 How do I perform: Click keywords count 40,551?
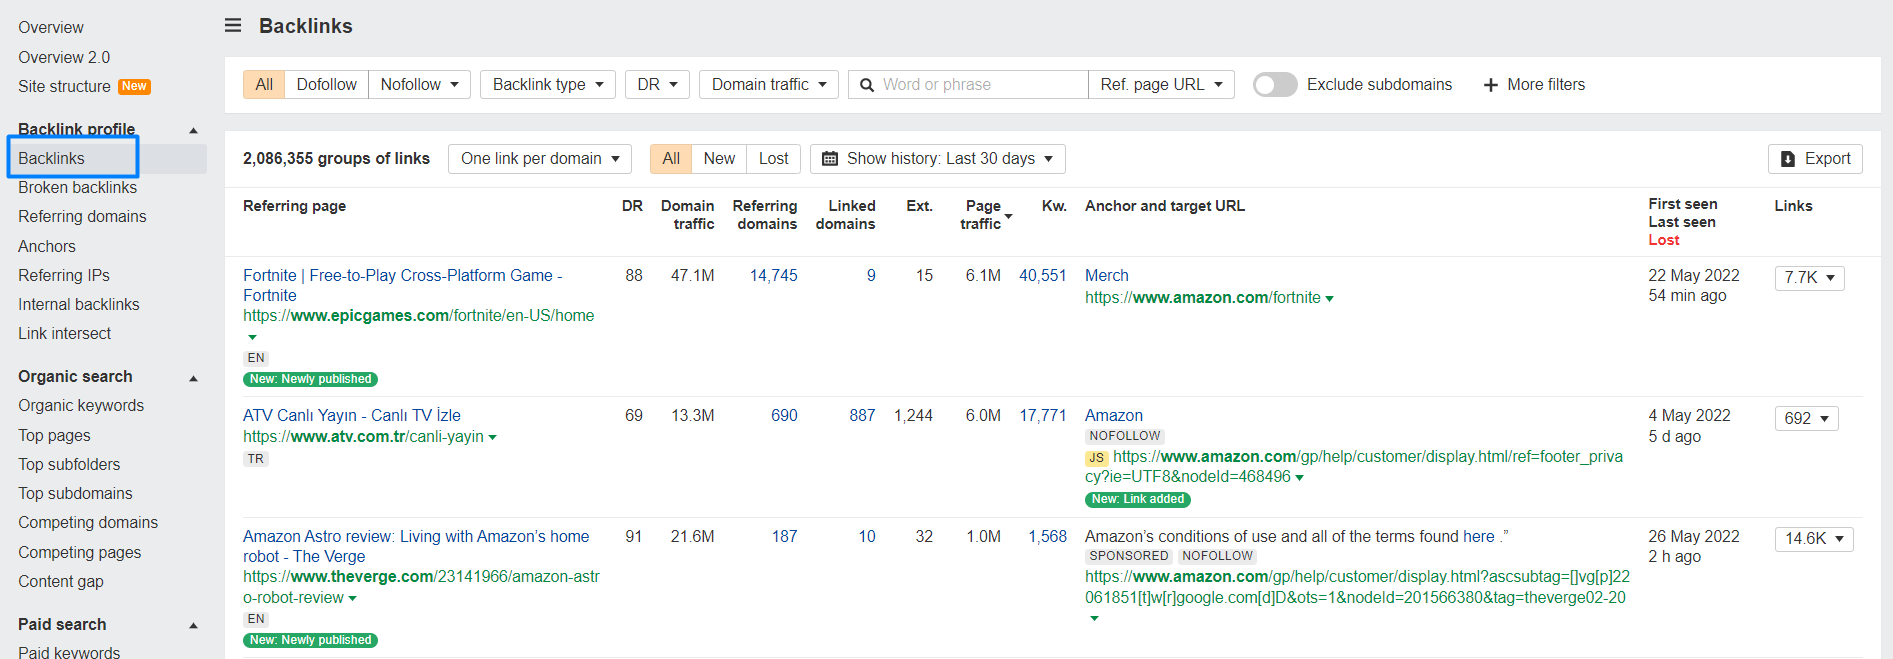click(x=1043, y=276)
